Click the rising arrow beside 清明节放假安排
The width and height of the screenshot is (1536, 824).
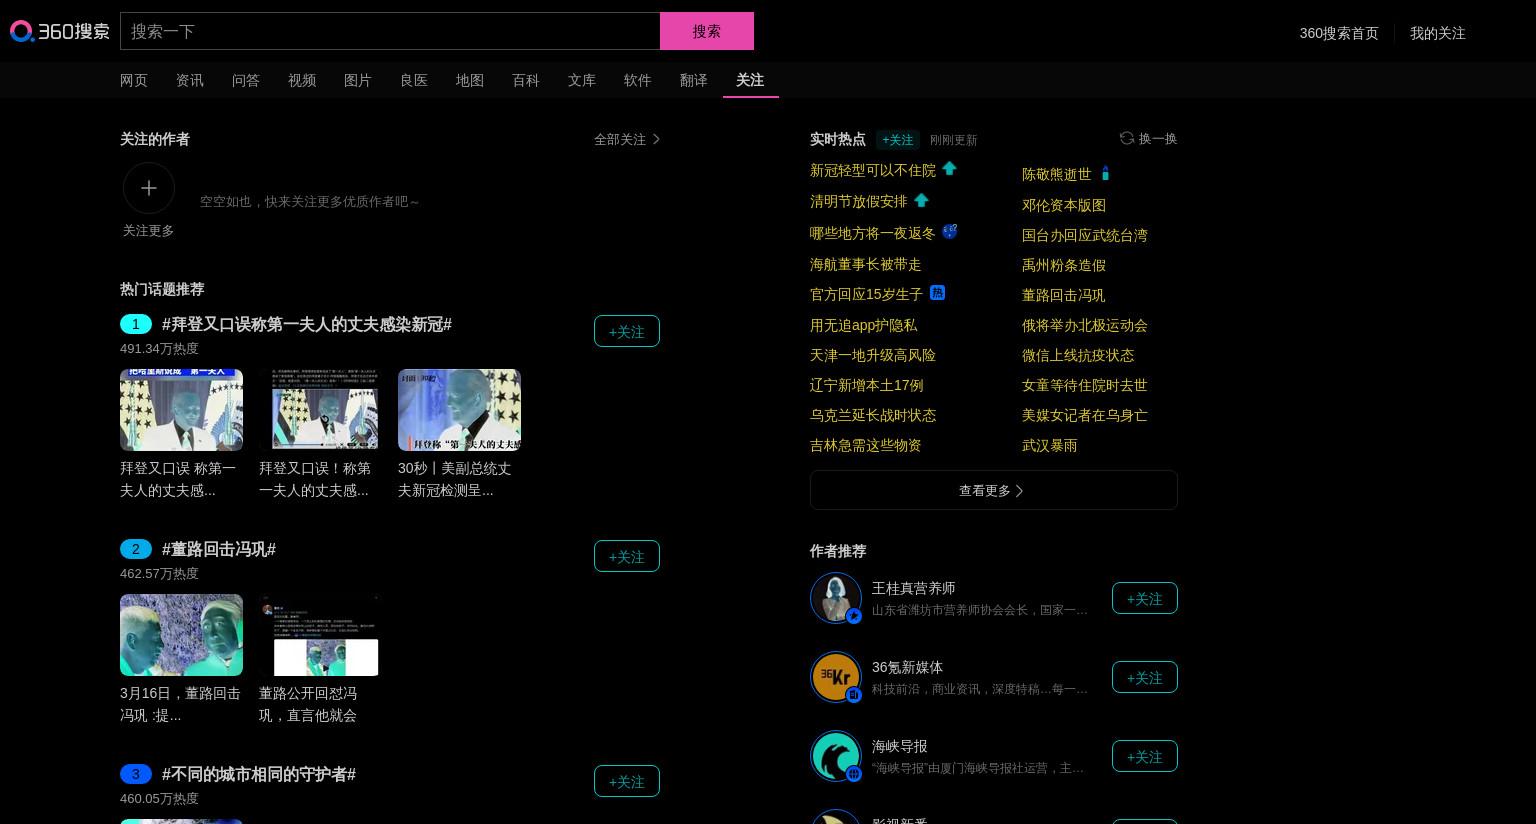tap(922, 200)
